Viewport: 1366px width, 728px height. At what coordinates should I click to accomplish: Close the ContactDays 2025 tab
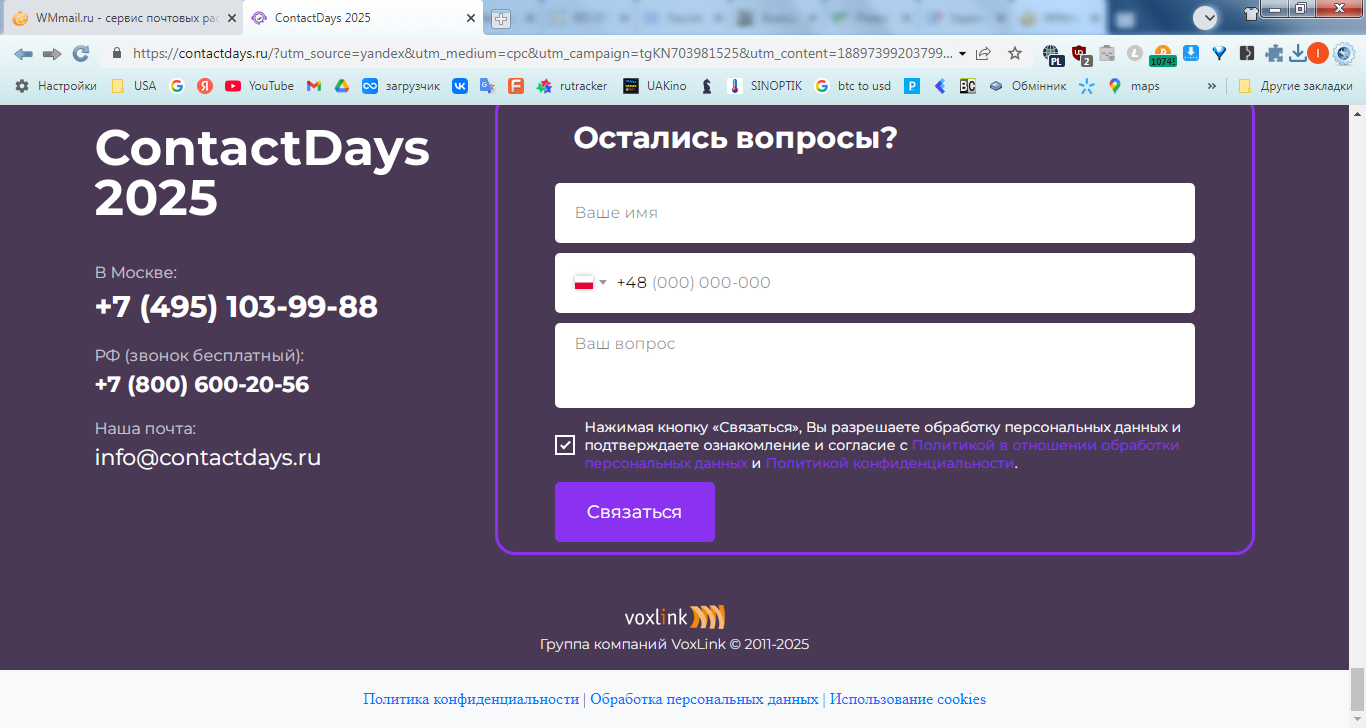click(469, 18)
